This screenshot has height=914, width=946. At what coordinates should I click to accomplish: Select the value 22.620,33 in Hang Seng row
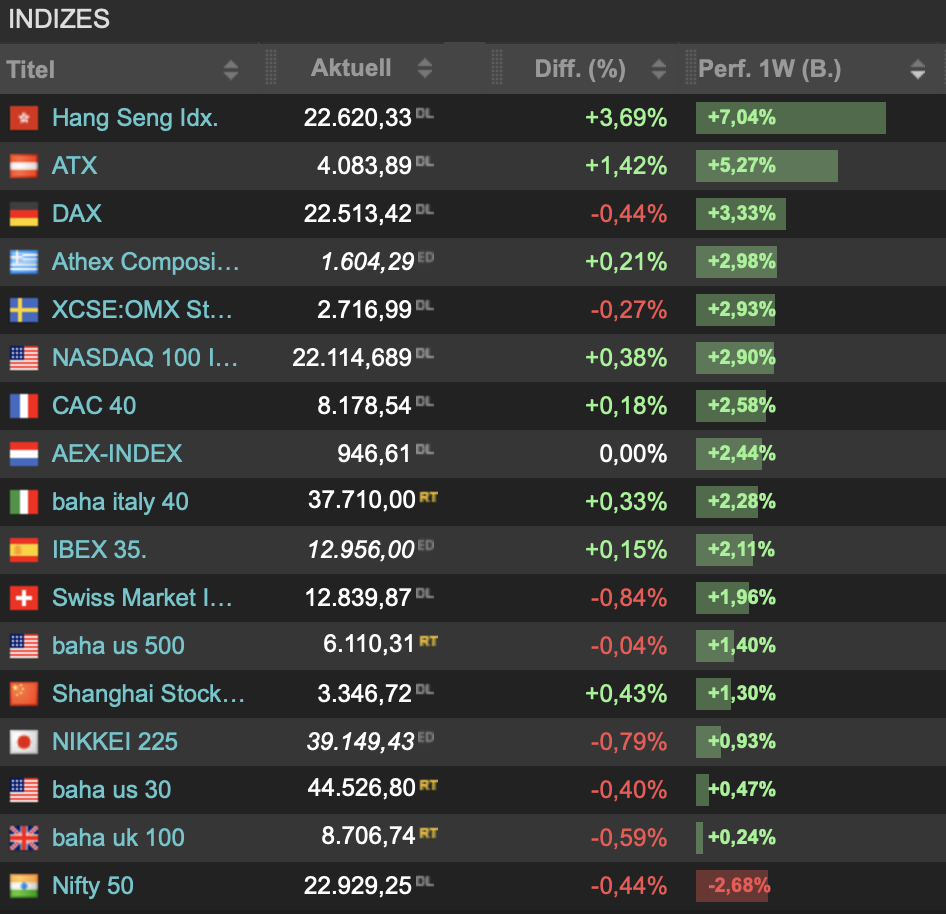[x=357, y=118]
